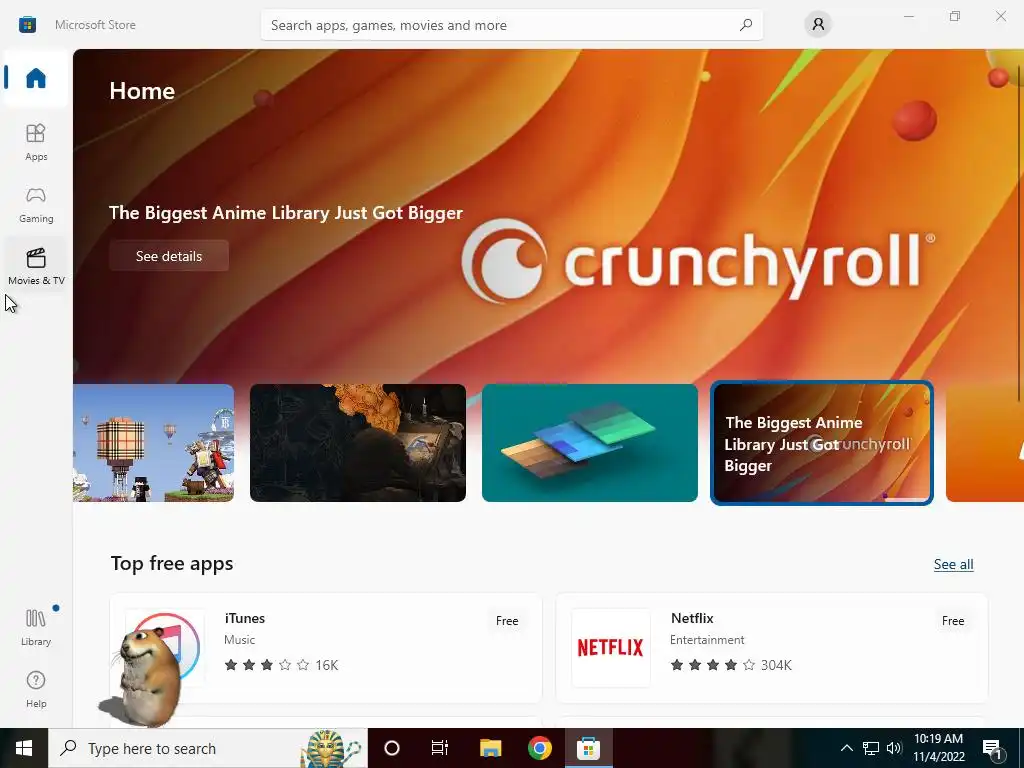Select the teal color layers carousel thumbnail
The height and width of the screenshot is (768, 1024).
click(590, 443)
